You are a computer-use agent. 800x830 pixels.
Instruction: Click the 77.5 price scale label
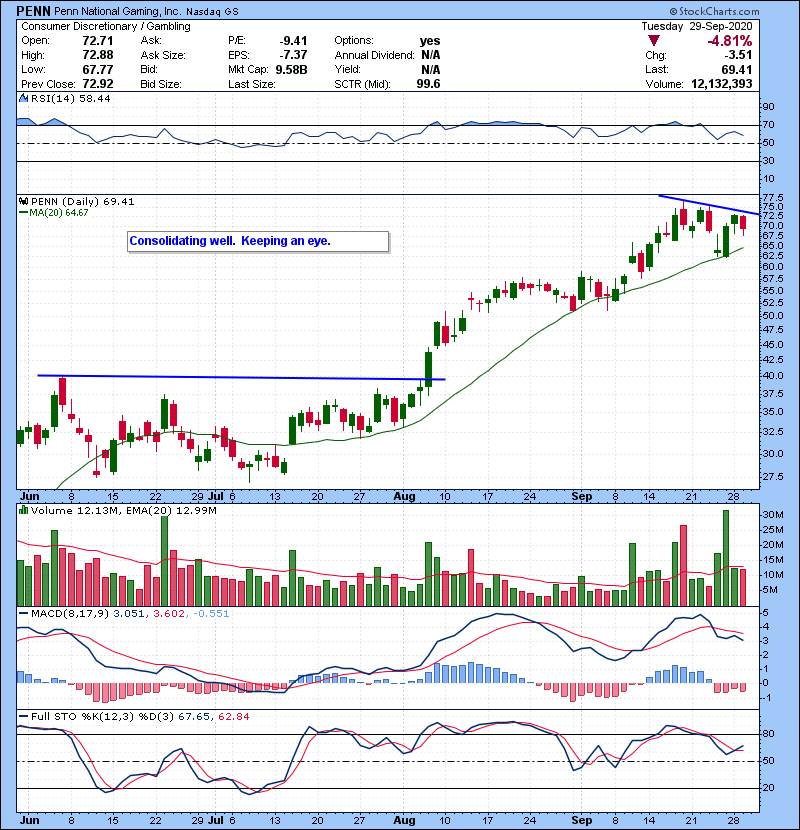[x=773, y=198]
